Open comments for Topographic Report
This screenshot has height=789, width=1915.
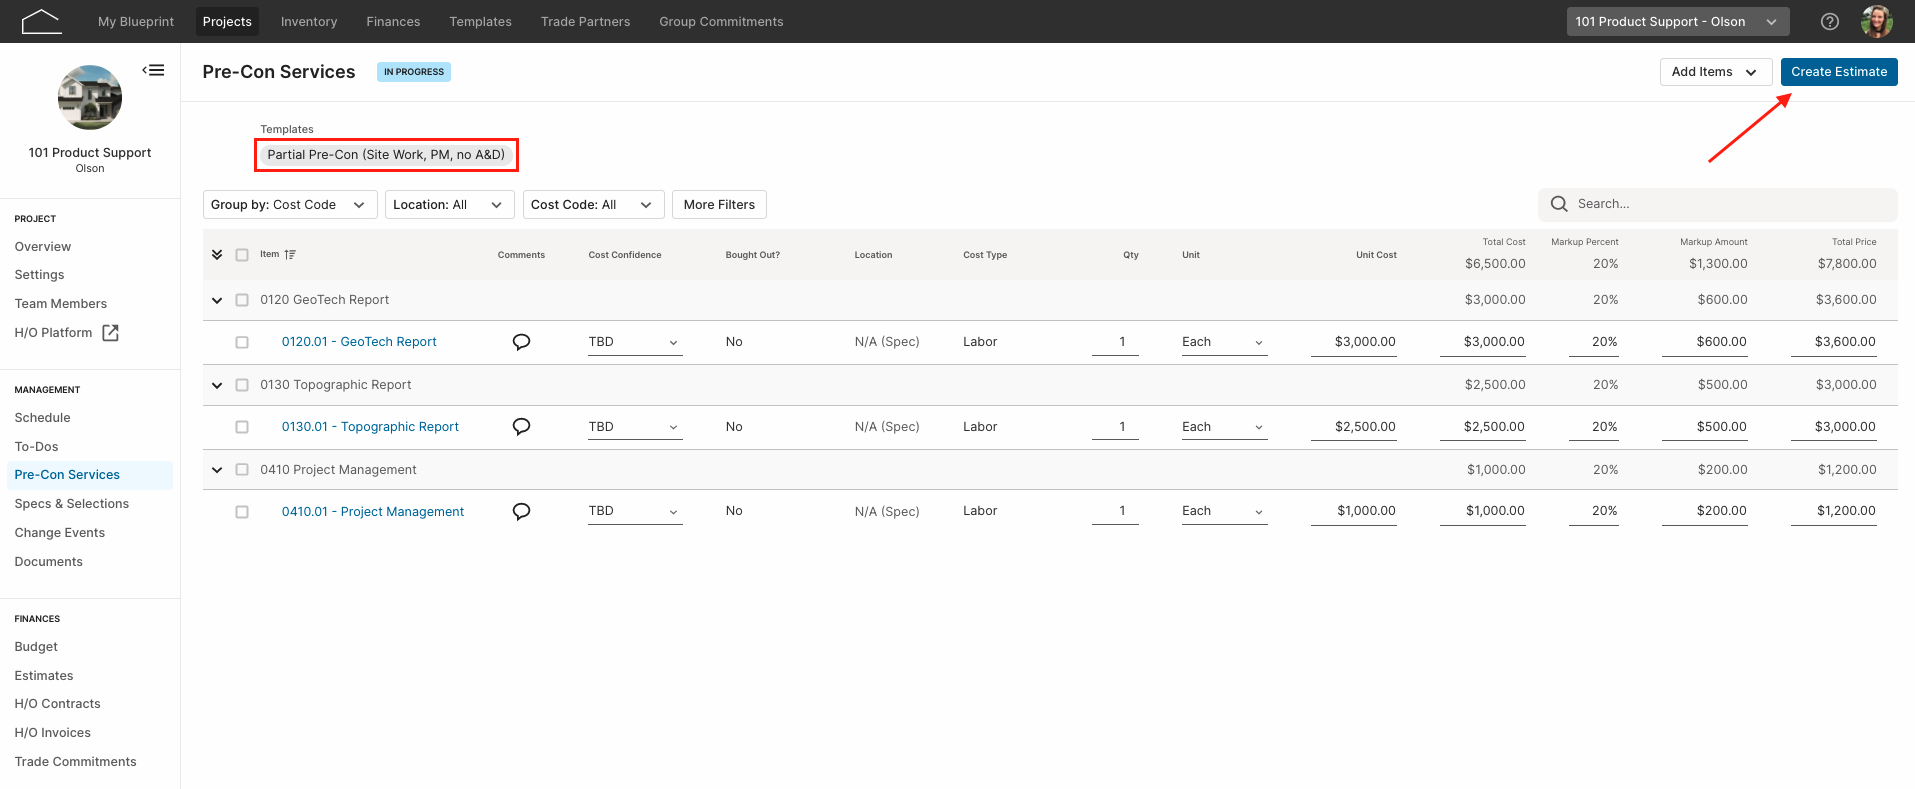click(521, 427)
